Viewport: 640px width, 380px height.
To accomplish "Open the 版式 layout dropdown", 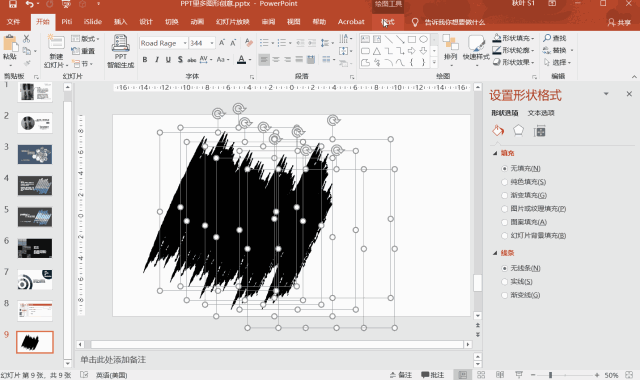I will pyautogui.click(x=85, y=39).
